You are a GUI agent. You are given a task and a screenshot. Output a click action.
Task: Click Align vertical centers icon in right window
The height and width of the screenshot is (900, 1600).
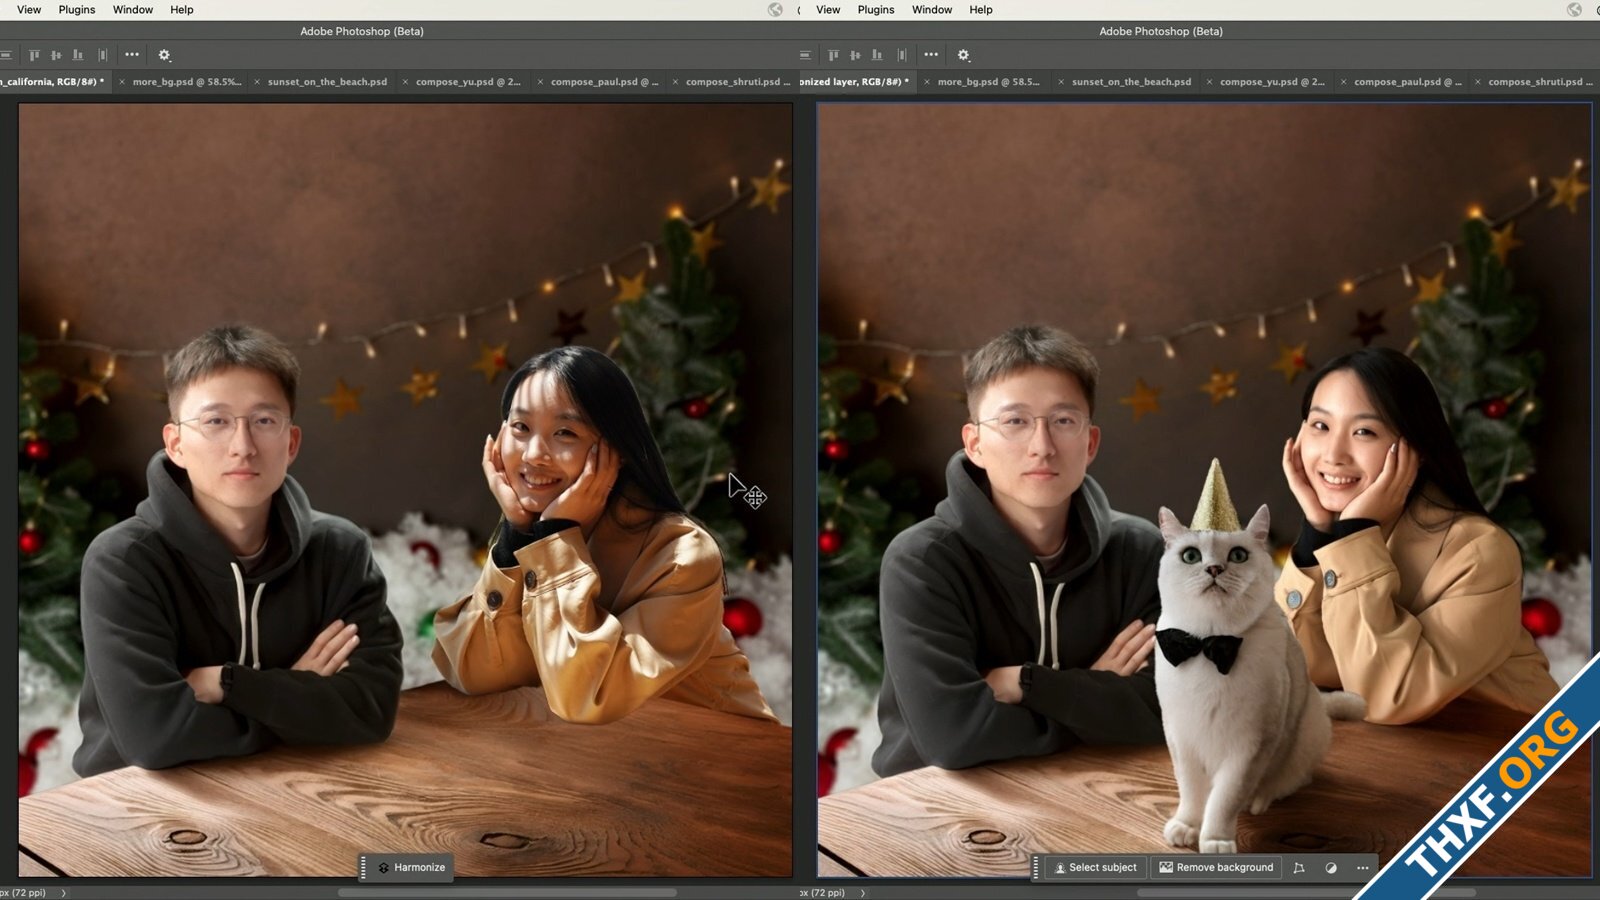[855, 55]
